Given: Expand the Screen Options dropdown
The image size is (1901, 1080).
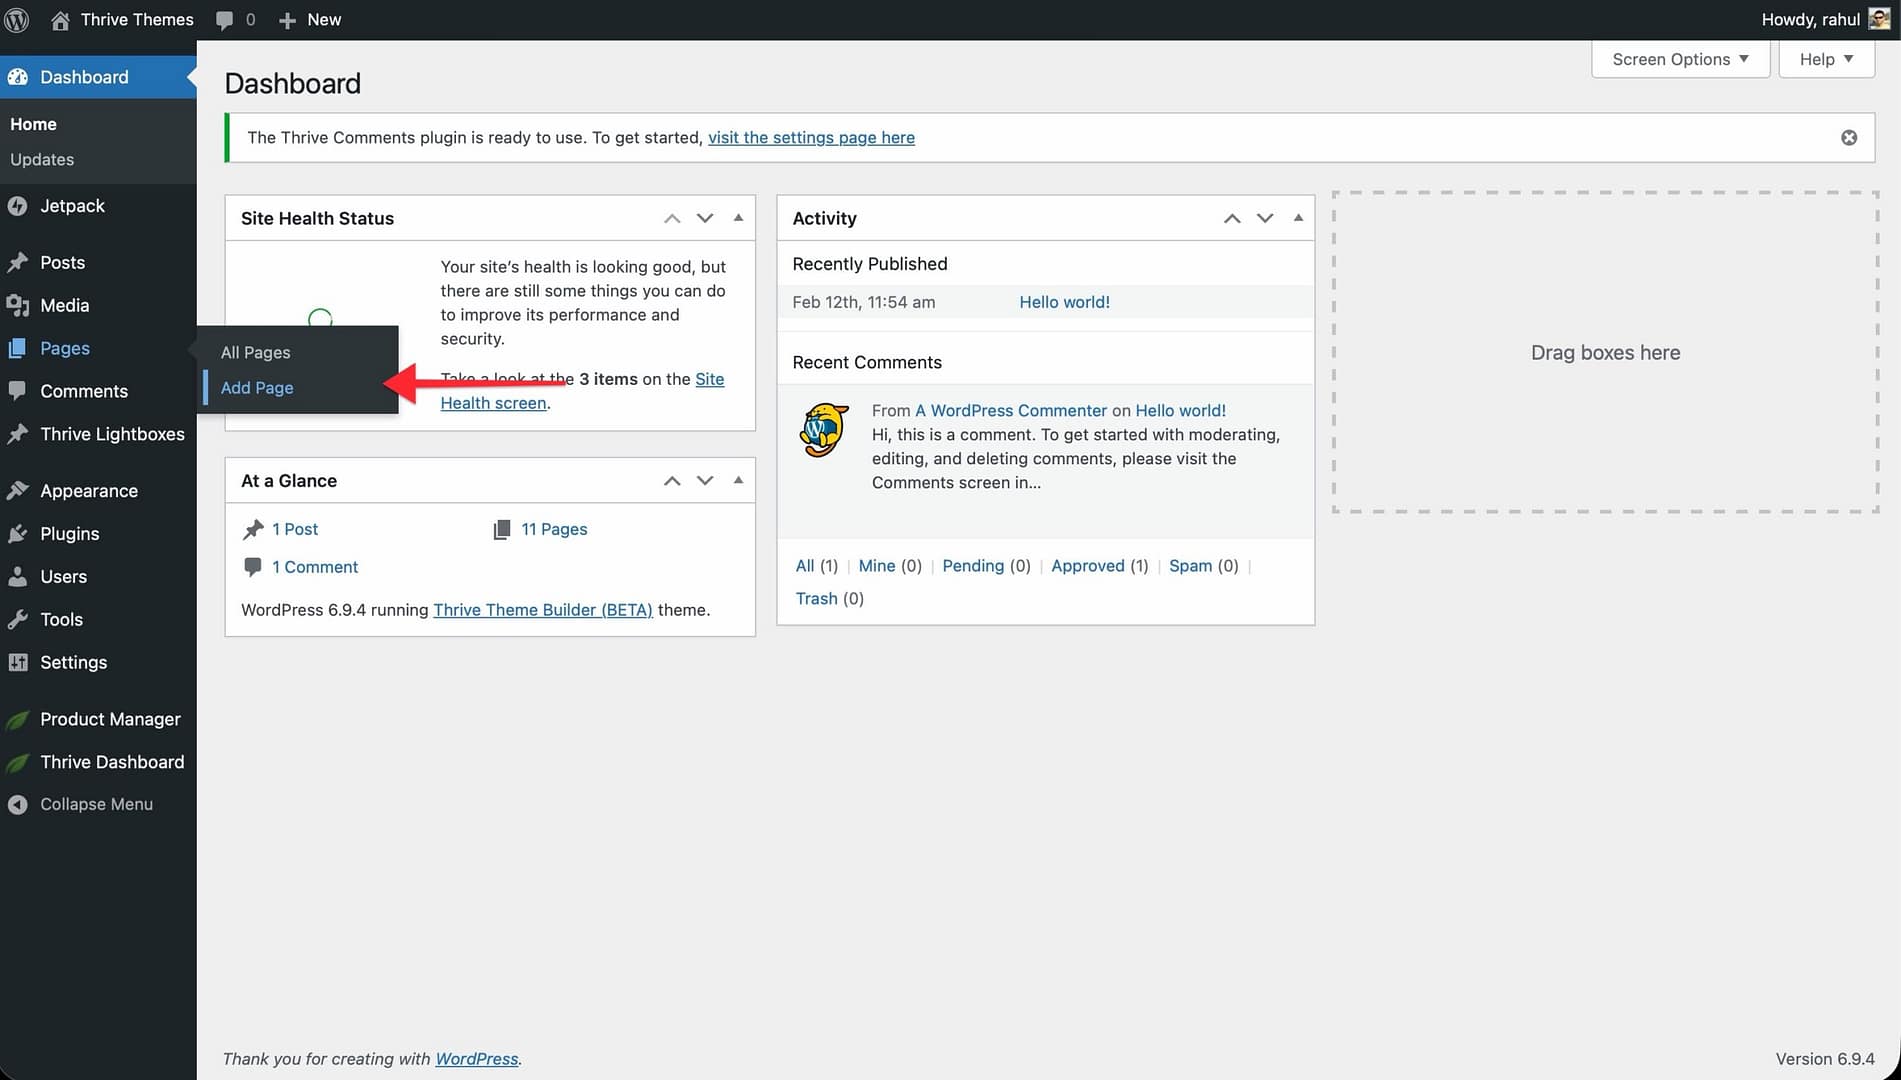Looking at the screenshot, I should point(1680,60).
